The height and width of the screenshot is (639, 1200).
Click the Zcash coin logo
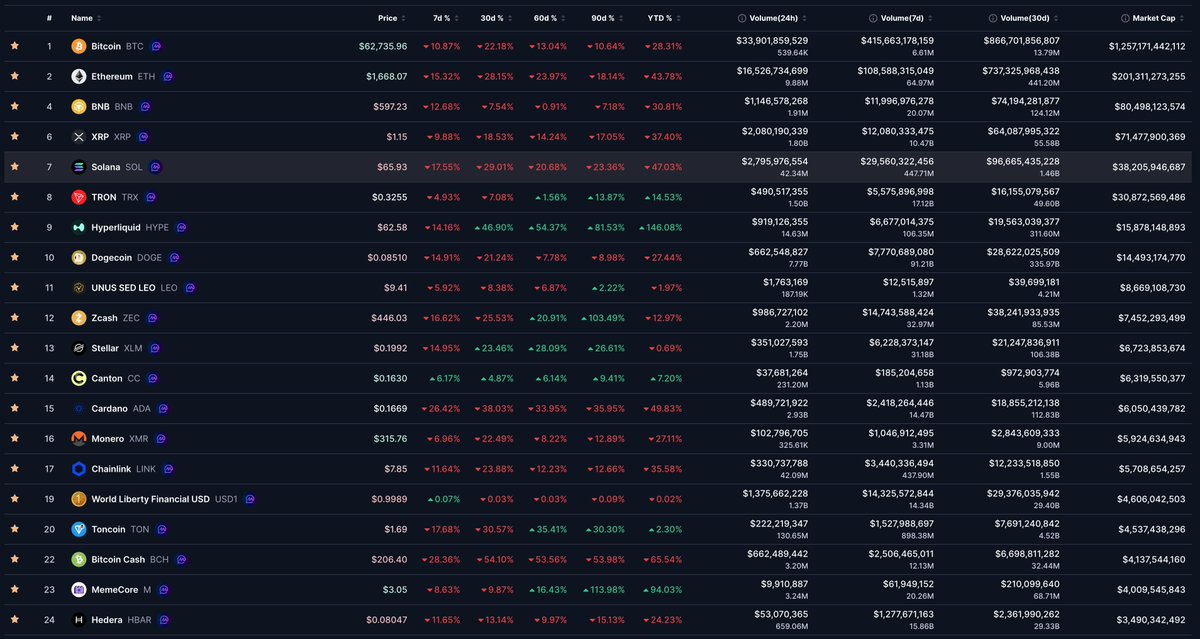(79, 318)
